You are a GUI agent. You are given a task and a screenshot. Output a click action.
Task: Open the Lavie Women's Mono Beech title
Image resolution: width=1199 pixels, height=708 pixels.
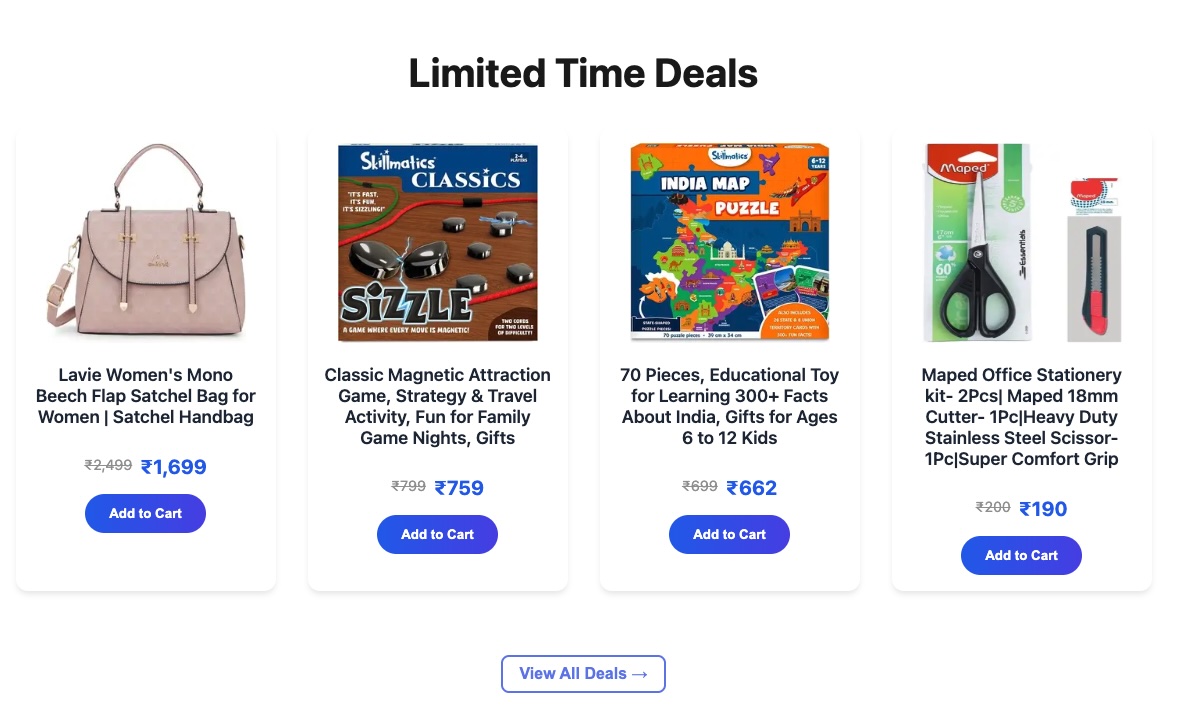146,396
